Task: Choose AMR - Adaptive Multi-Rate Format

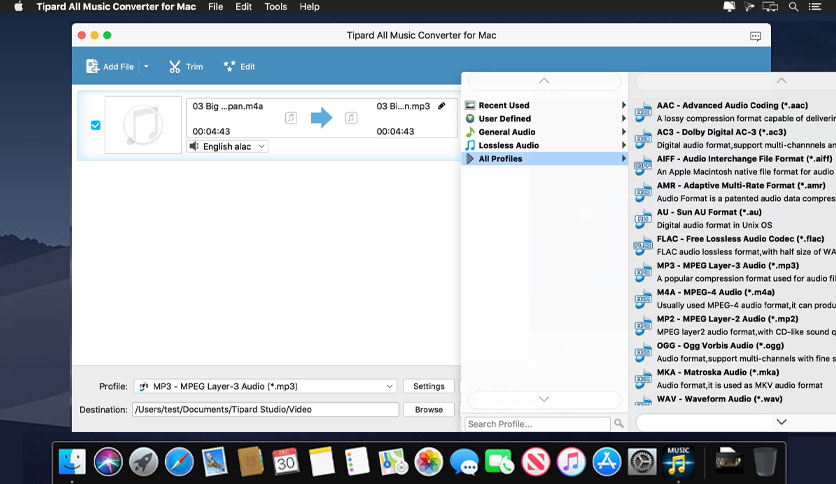Action: 734,192
